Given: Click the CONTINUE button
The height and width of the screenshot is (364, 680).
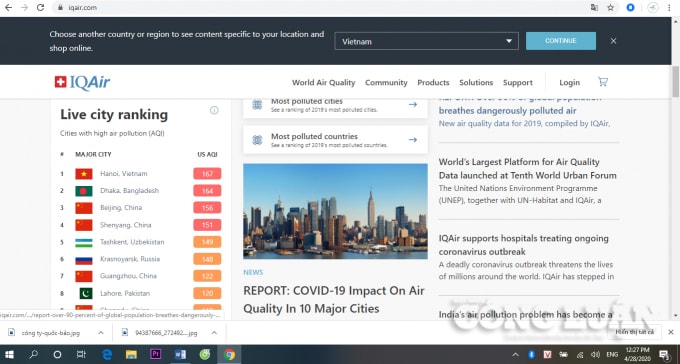Looking at the screenshot, I should coord(561,41).
